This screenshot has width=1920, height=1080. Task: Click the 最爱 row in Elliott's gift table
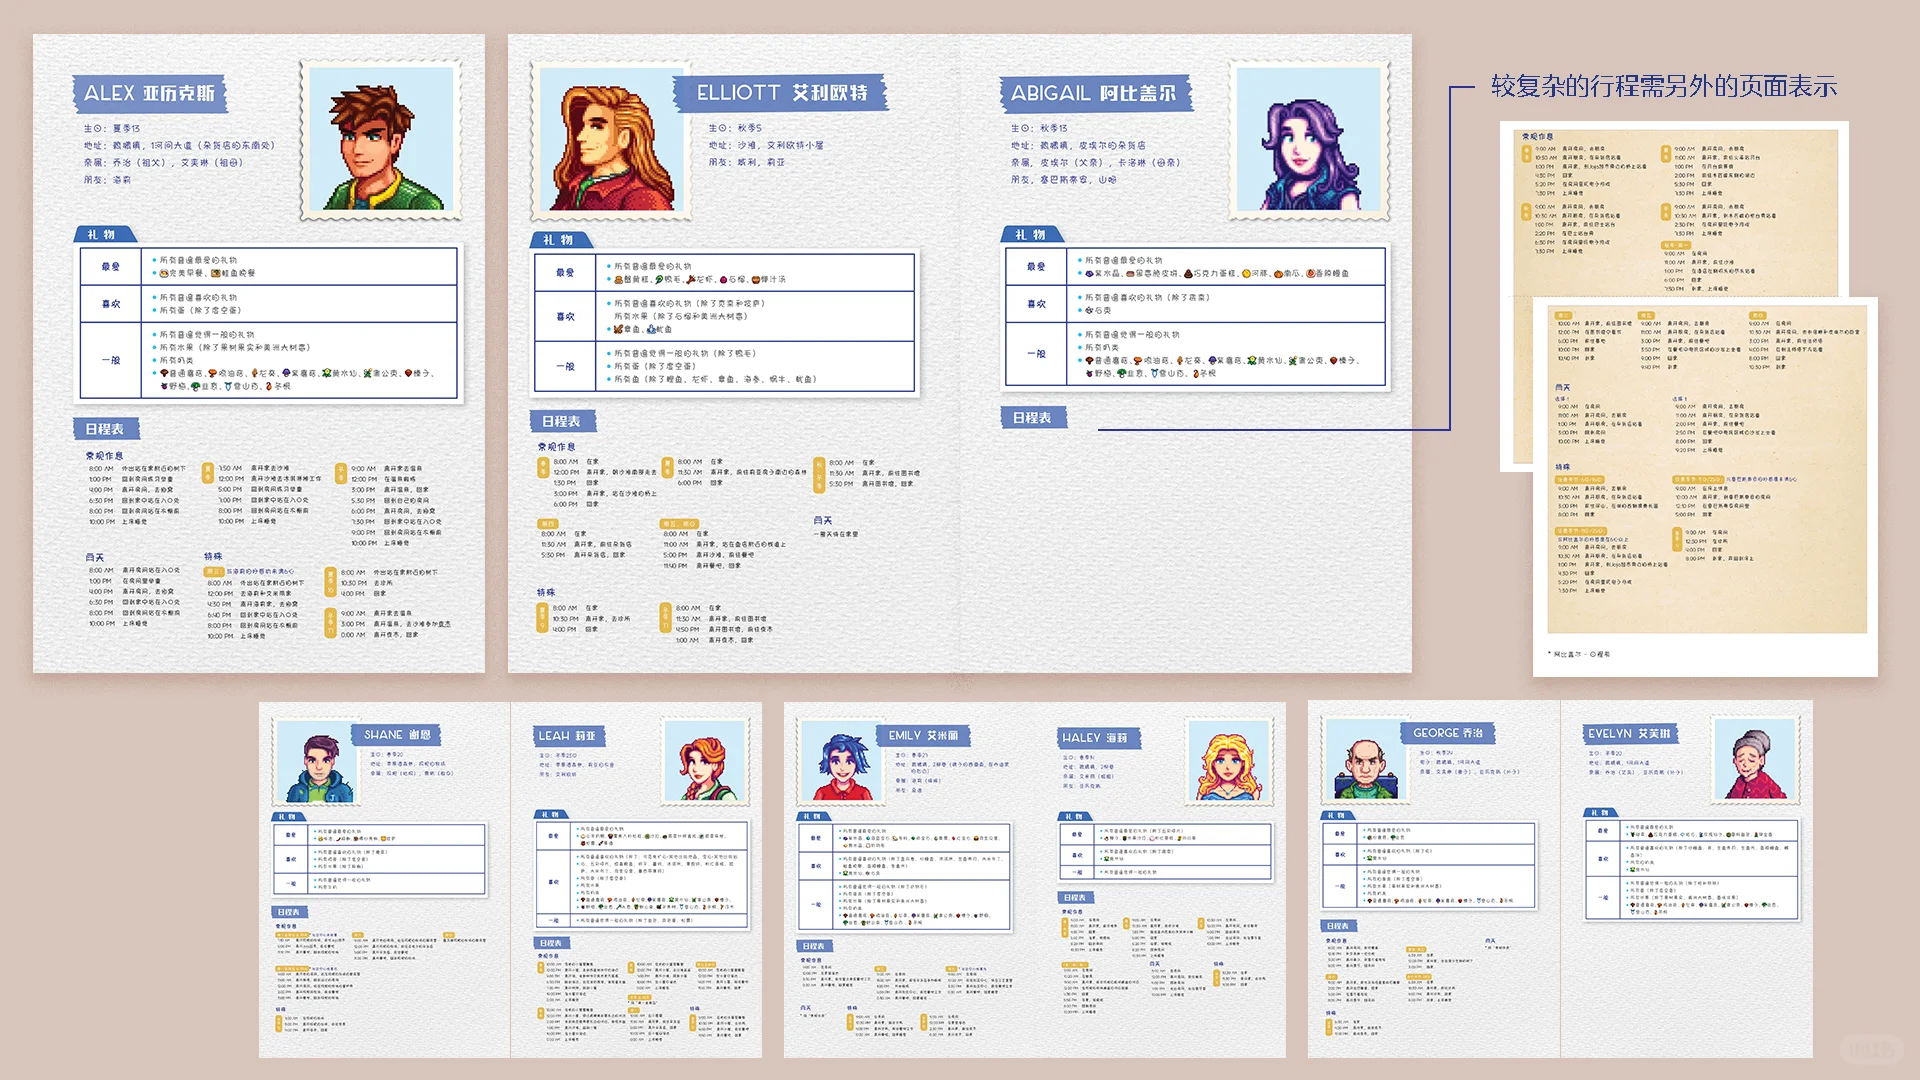(x=725, y=272)
